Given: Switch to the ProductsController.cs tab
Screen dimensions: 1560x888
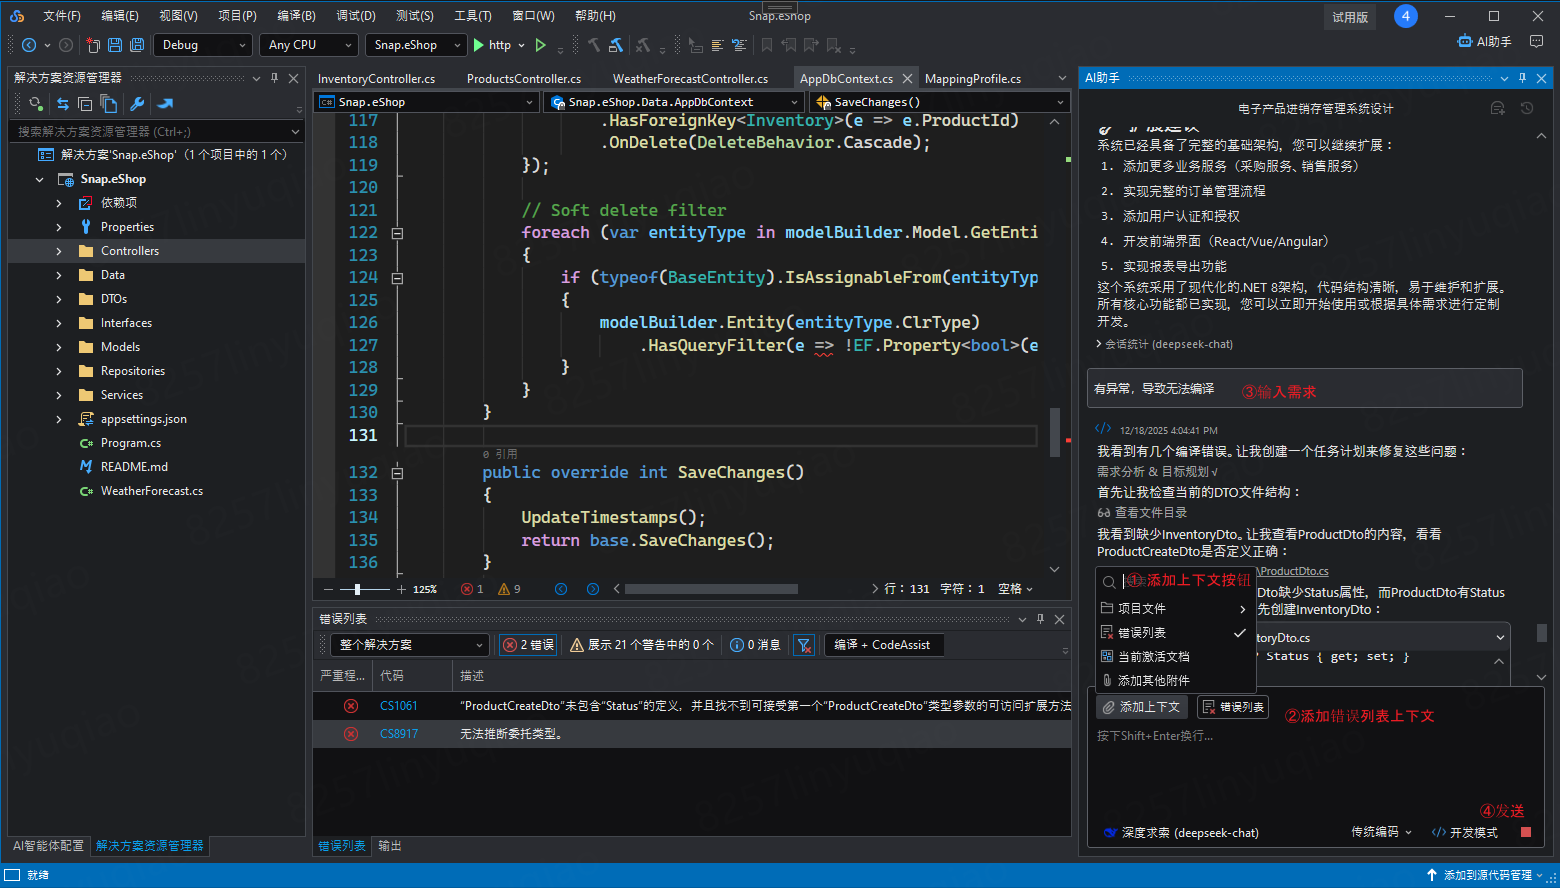Looking at the screenshot, I should tap(523, 78).
